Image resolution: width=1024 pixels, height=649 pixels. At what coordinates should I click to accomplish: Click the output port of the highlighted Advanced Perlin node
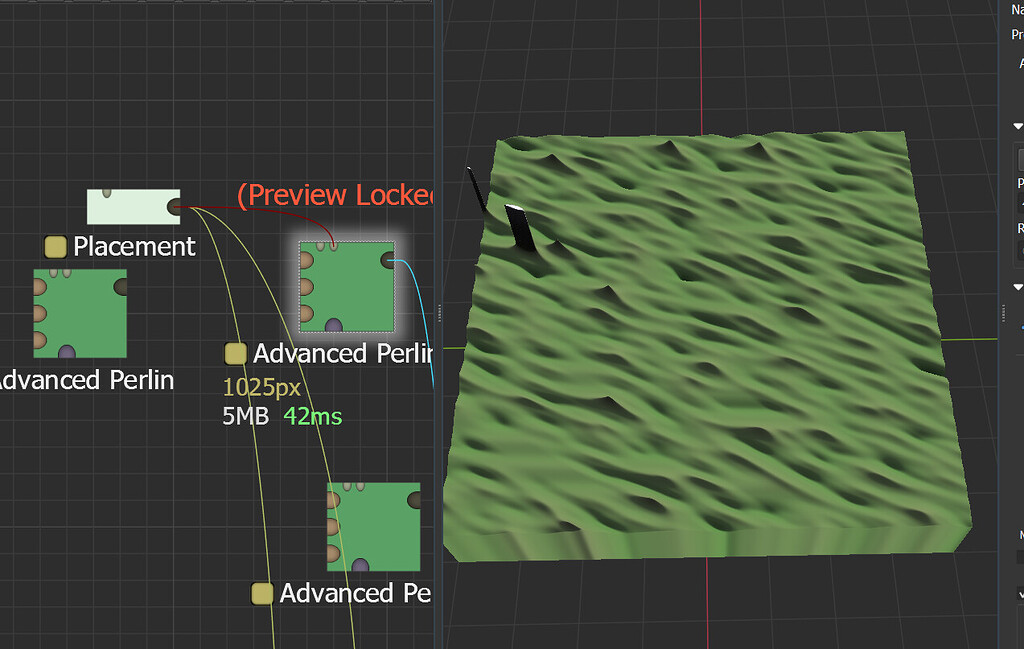pyautogui.click(x=388, y=260)
